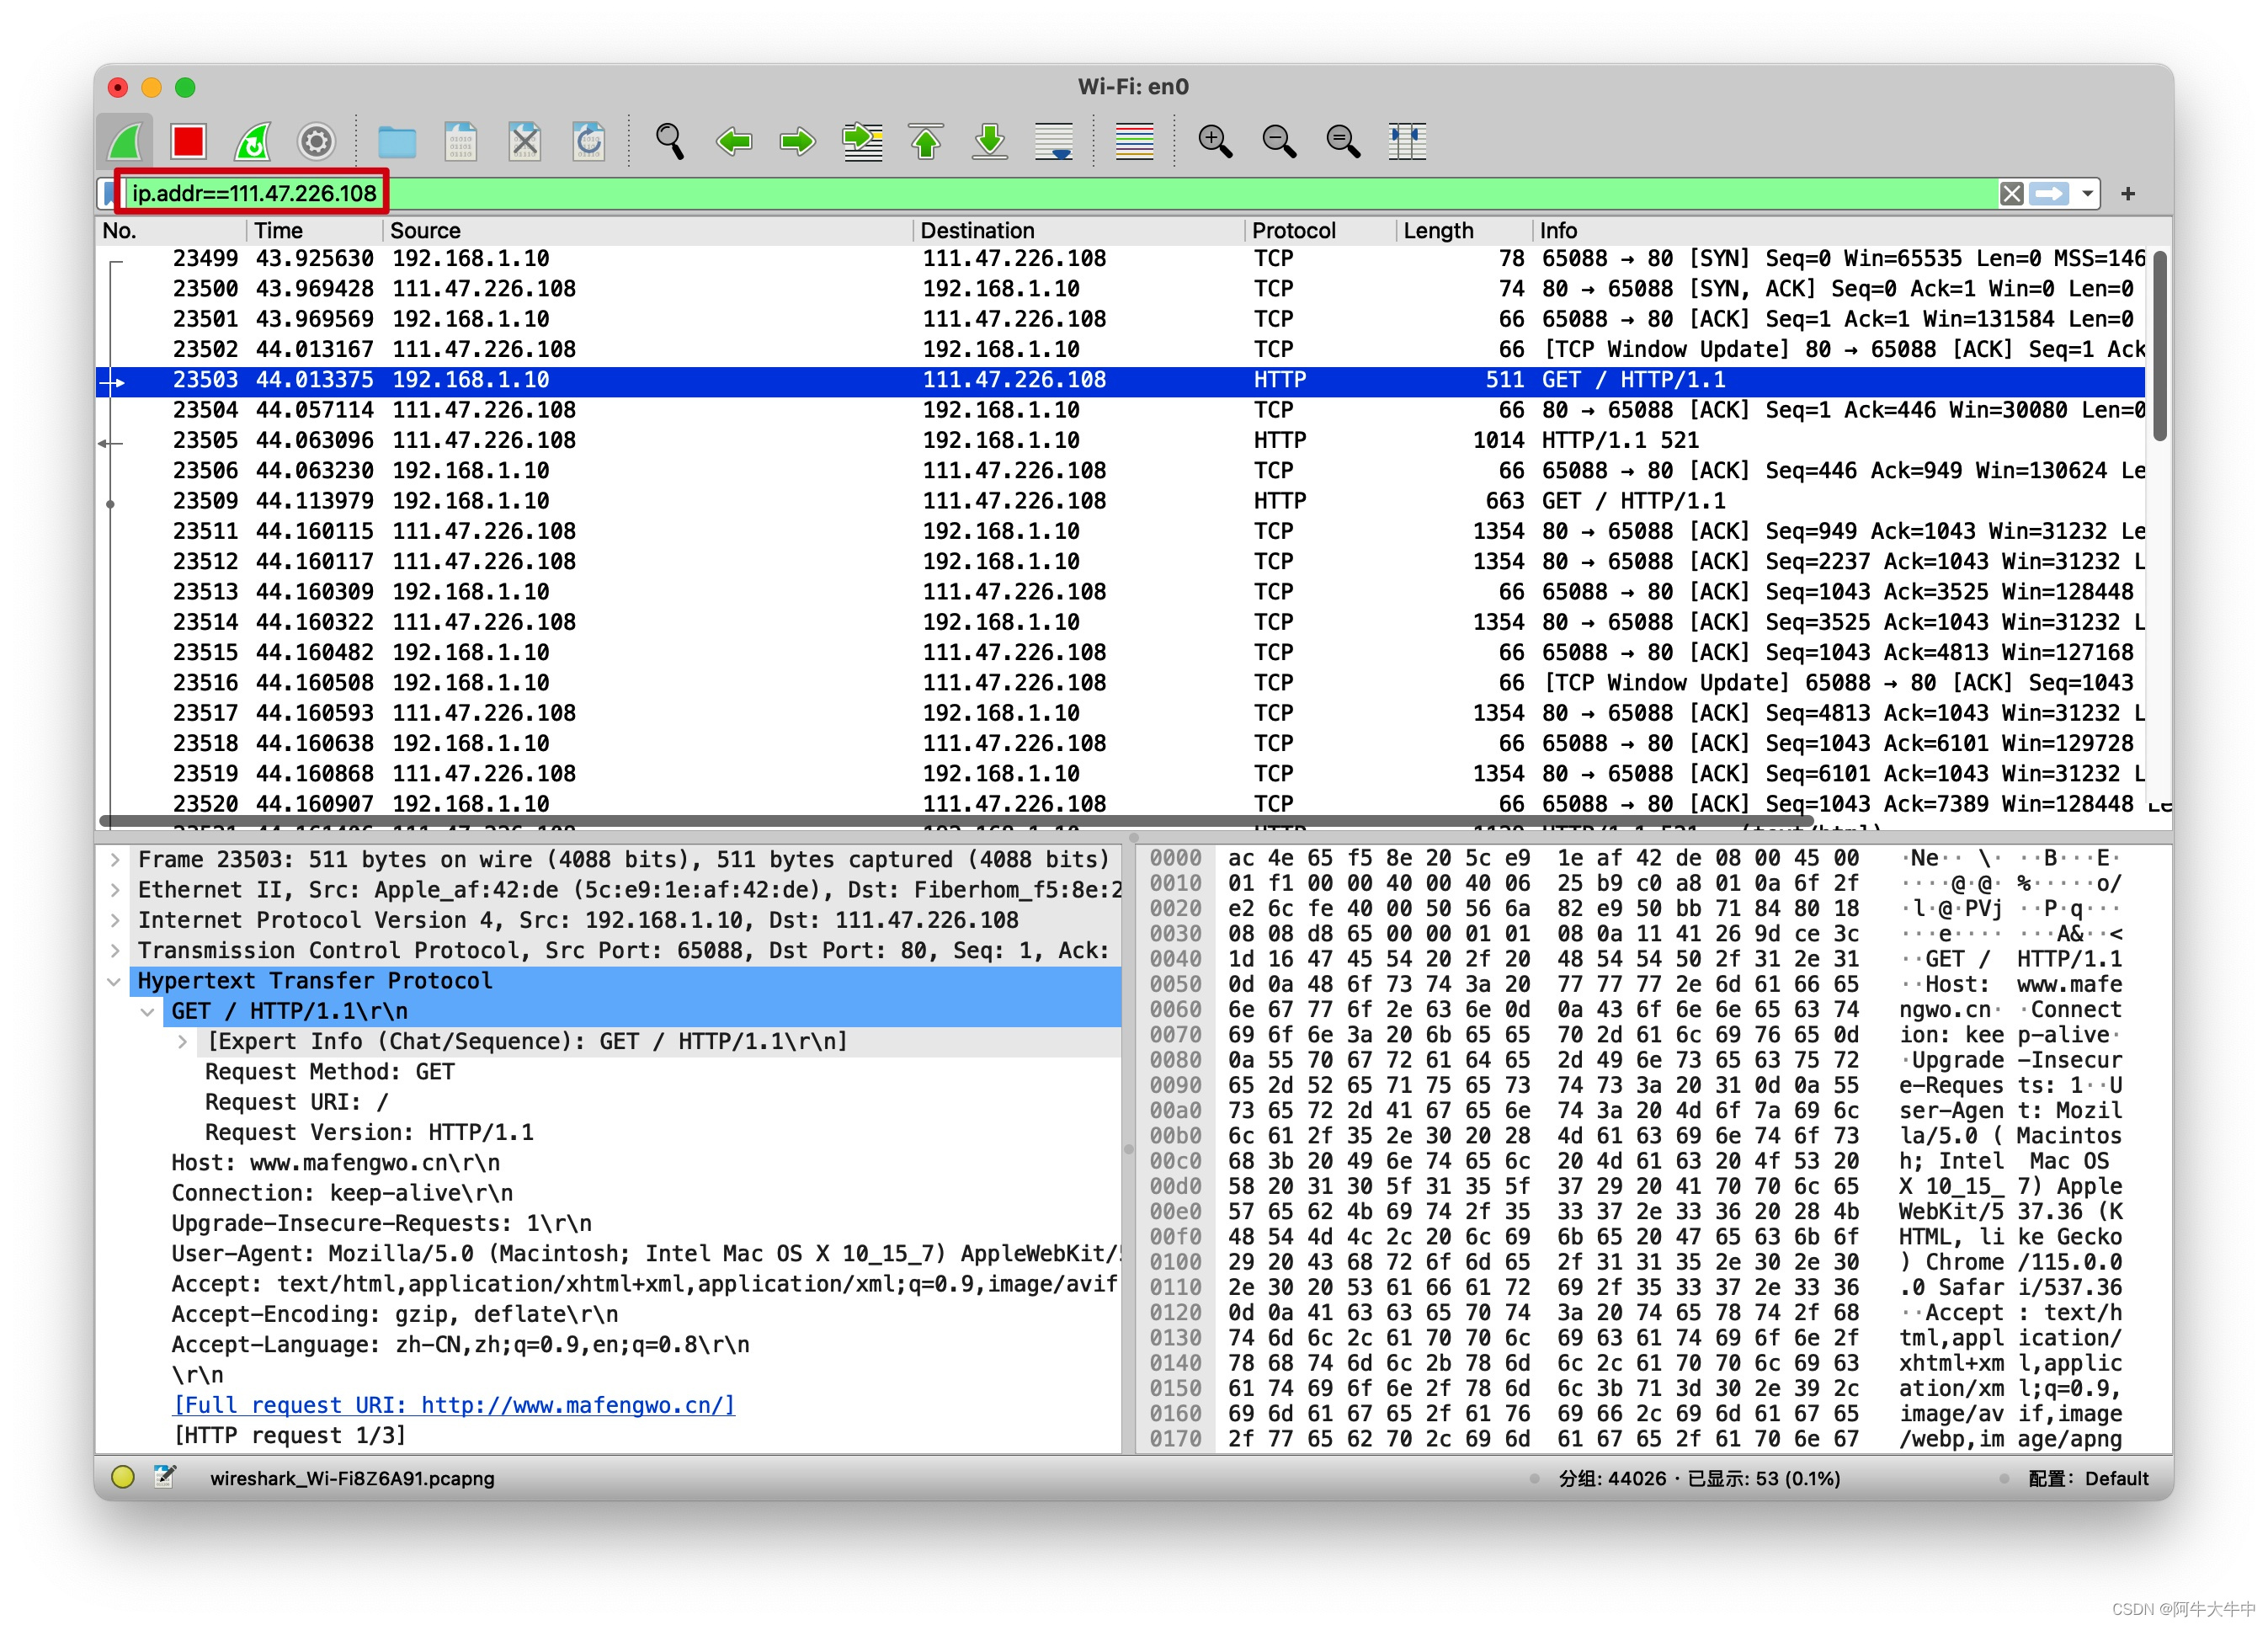Go forward to next packet arrow
This screenshot has width=2268, height=1625.
tap(797, 141)
